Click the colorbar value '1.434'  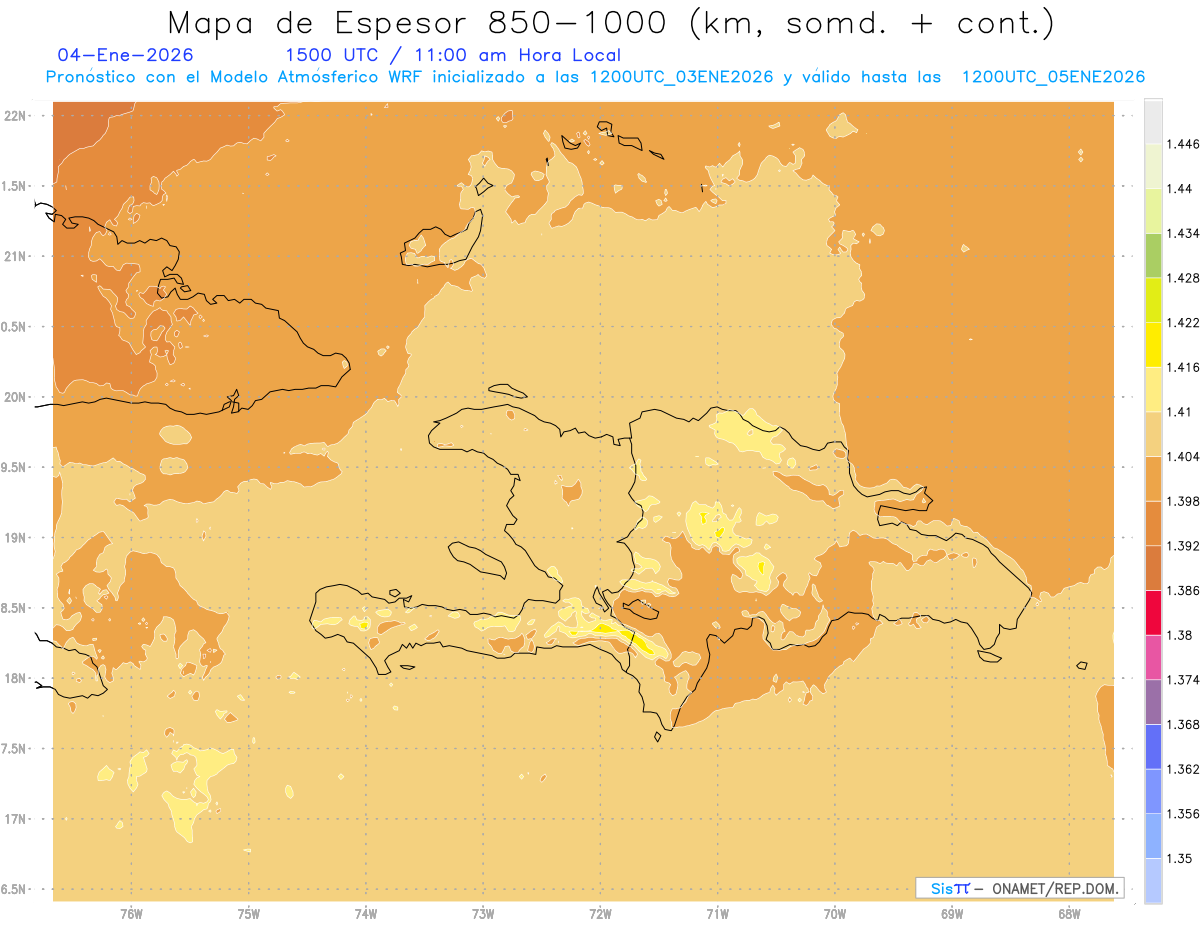1183,233
